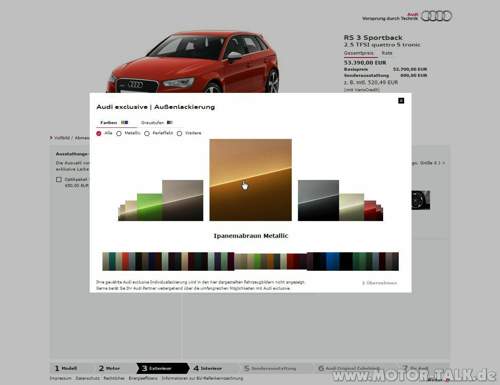Choose the cream swatch on the right
Screen dimensions: 500x385
click(x=352, y=207)
